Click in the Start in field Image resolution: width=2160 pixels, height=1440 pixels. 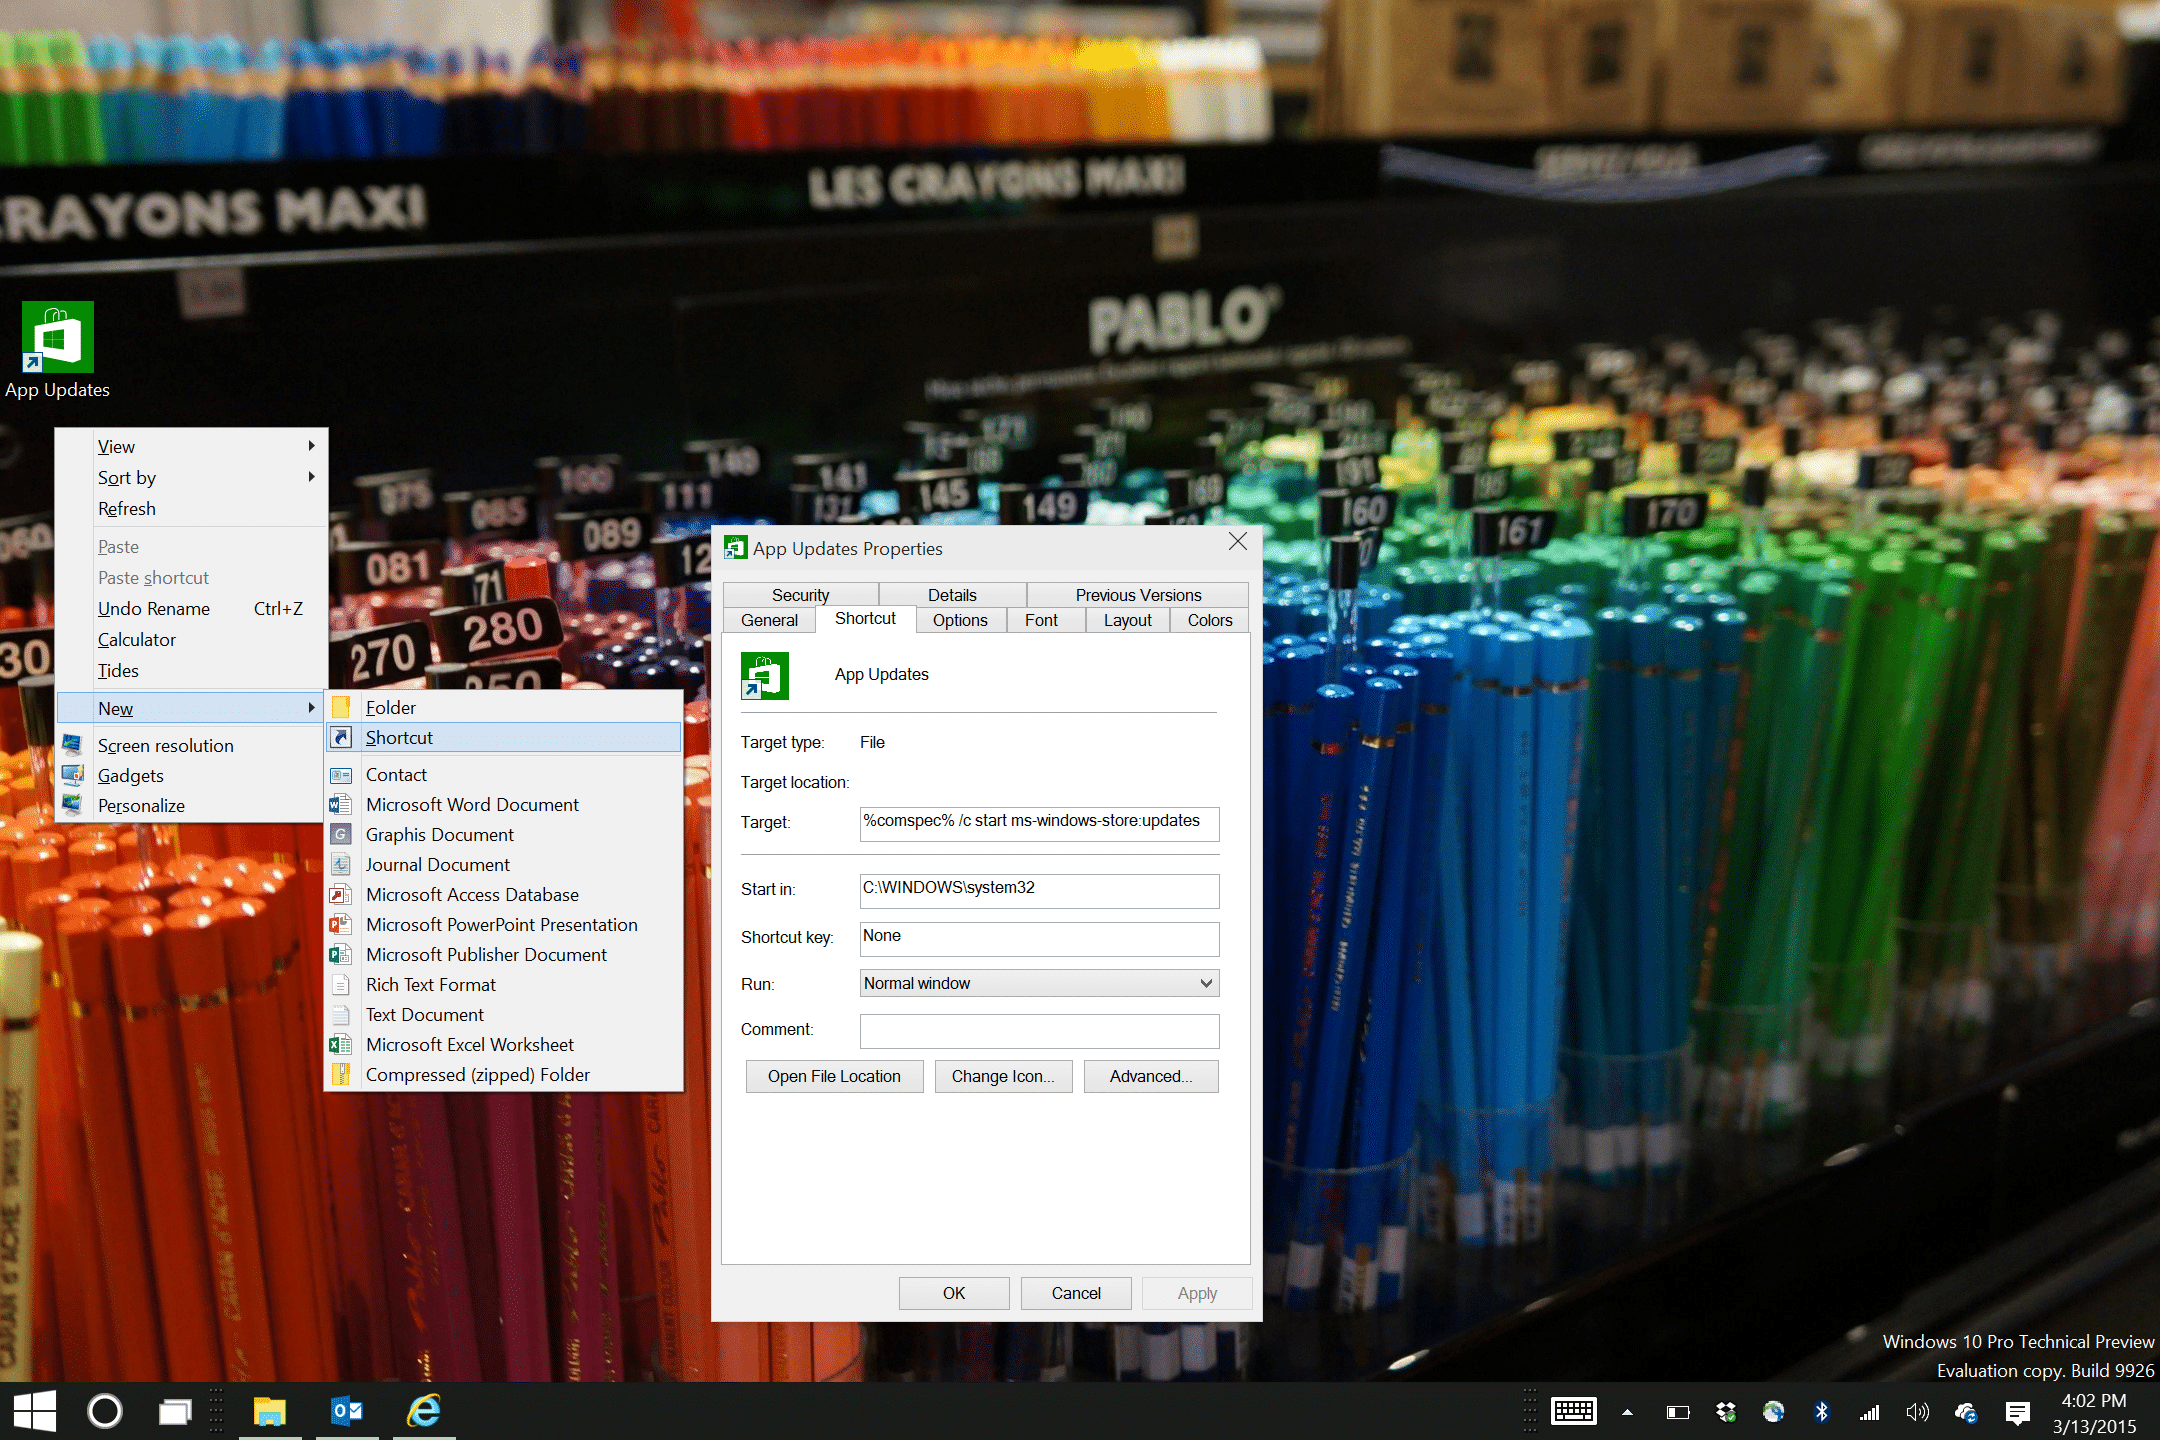point(1039,890)
